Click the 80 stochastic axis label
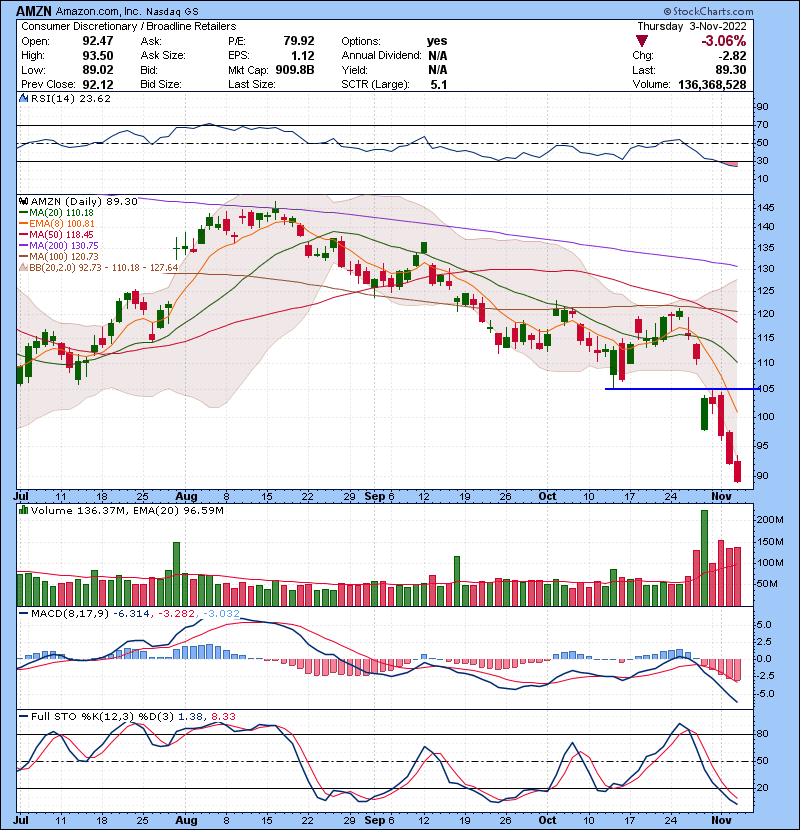The image size is (800, 830). [762, 734]
